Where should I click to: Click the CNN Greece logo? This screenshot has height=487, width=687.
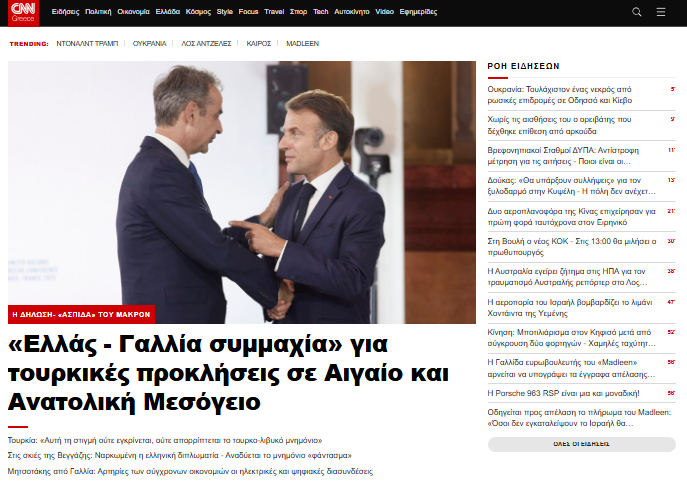23,13
